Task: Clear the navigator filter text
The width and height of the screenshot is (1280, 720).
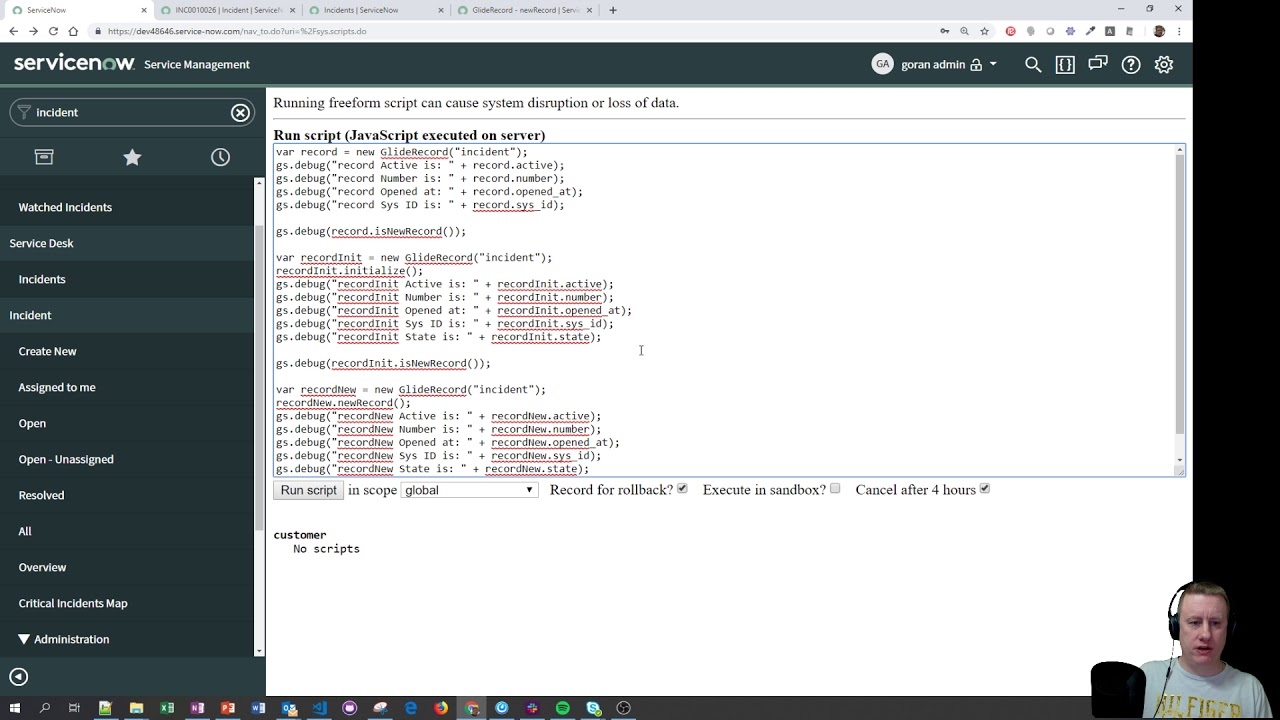Action: [x=240, y=112]
